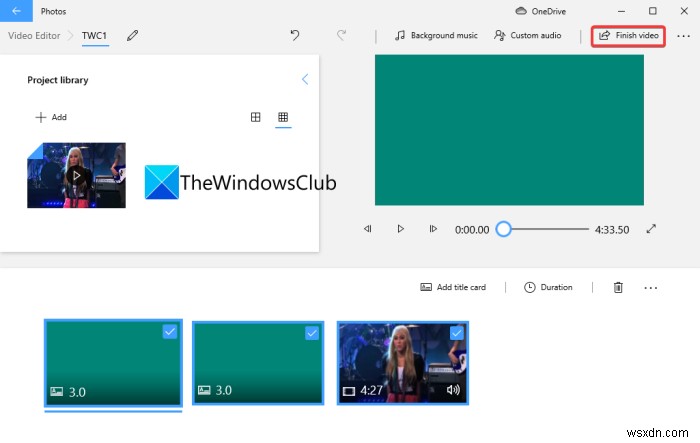The height and width of the screenshot is (443, 700).
Task: Maximize the Photos window
Action: point(653,11)
